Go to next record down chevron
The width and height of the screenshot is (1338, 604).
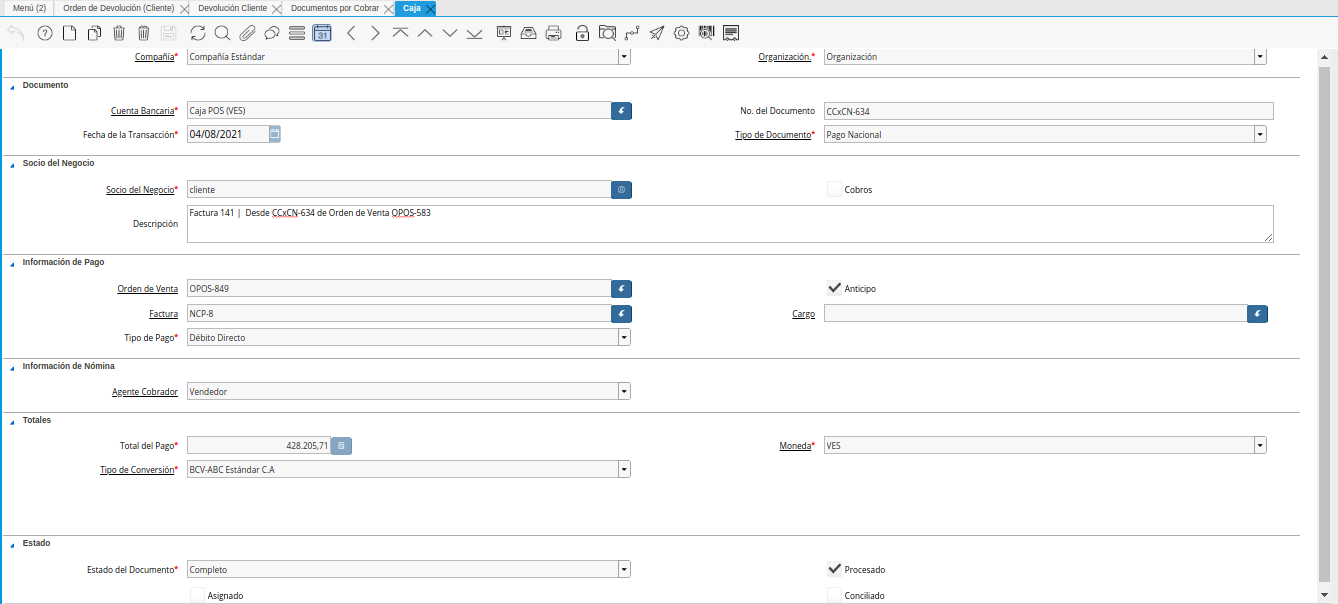click(x=449, y=33)
